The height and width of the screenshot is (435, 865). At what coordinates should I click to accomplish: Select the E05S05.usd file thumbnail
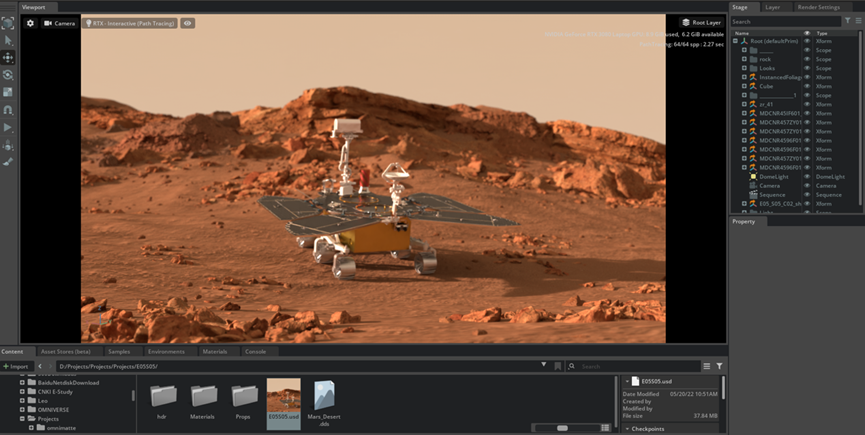(283, 400)
